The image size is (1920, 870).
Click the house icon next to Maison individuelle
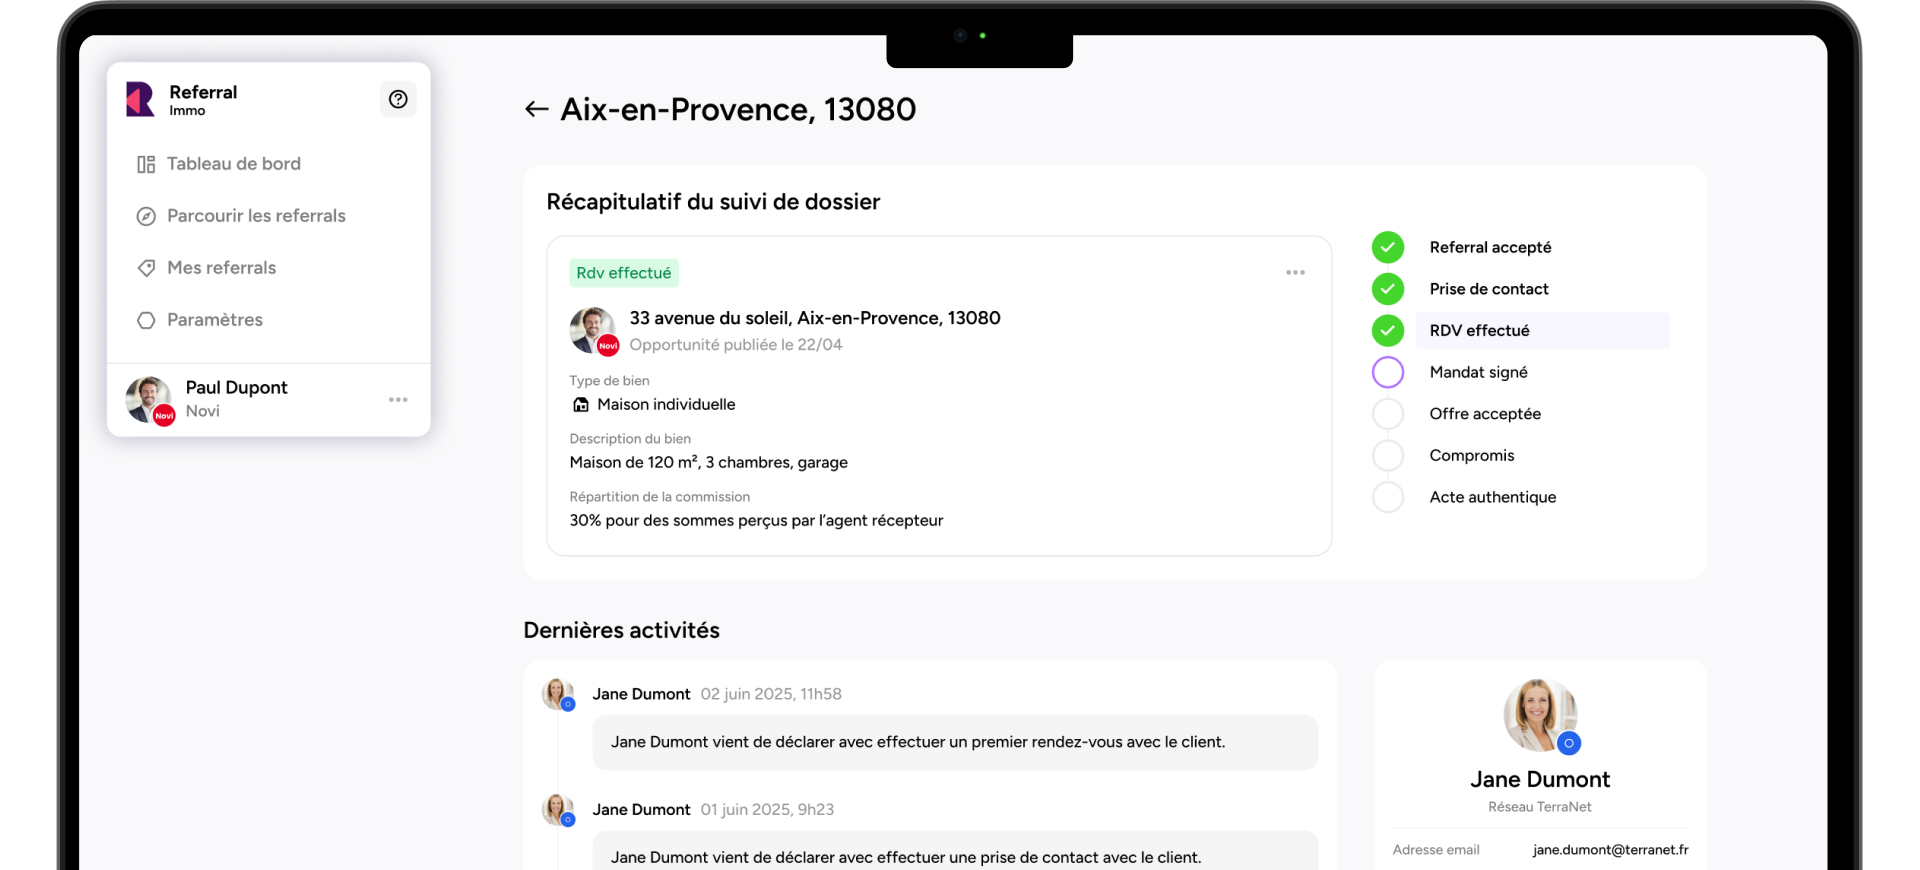pos(580,404)
